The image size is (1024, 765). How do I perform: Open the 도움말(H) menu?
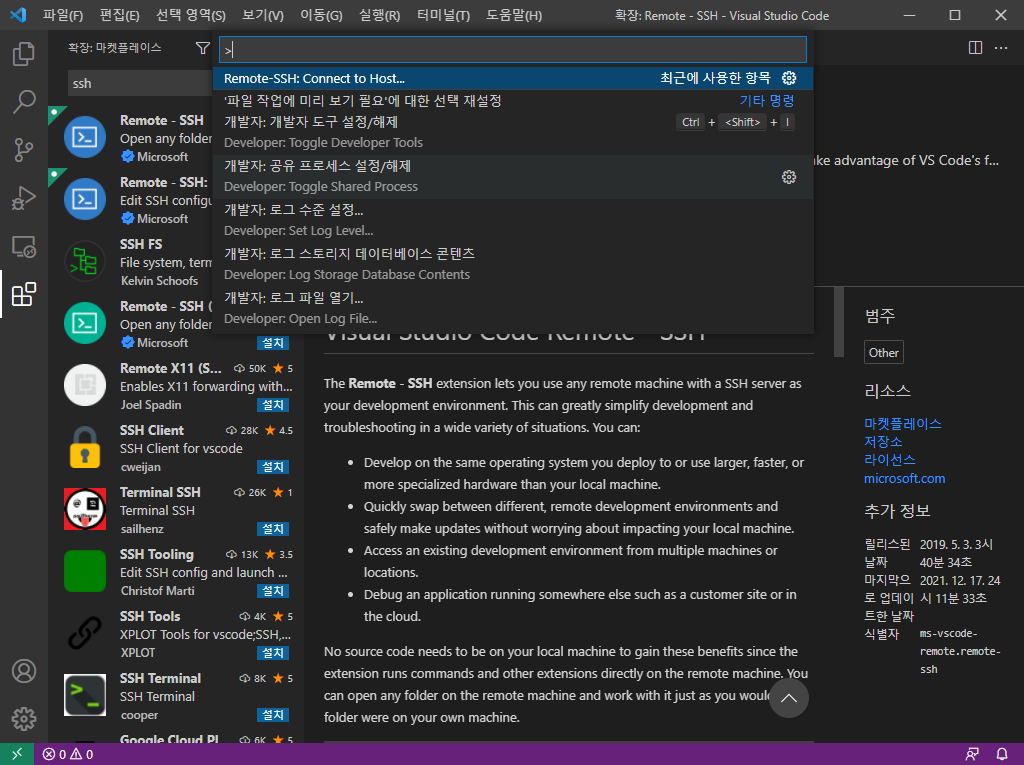click(x=514, y=15)
